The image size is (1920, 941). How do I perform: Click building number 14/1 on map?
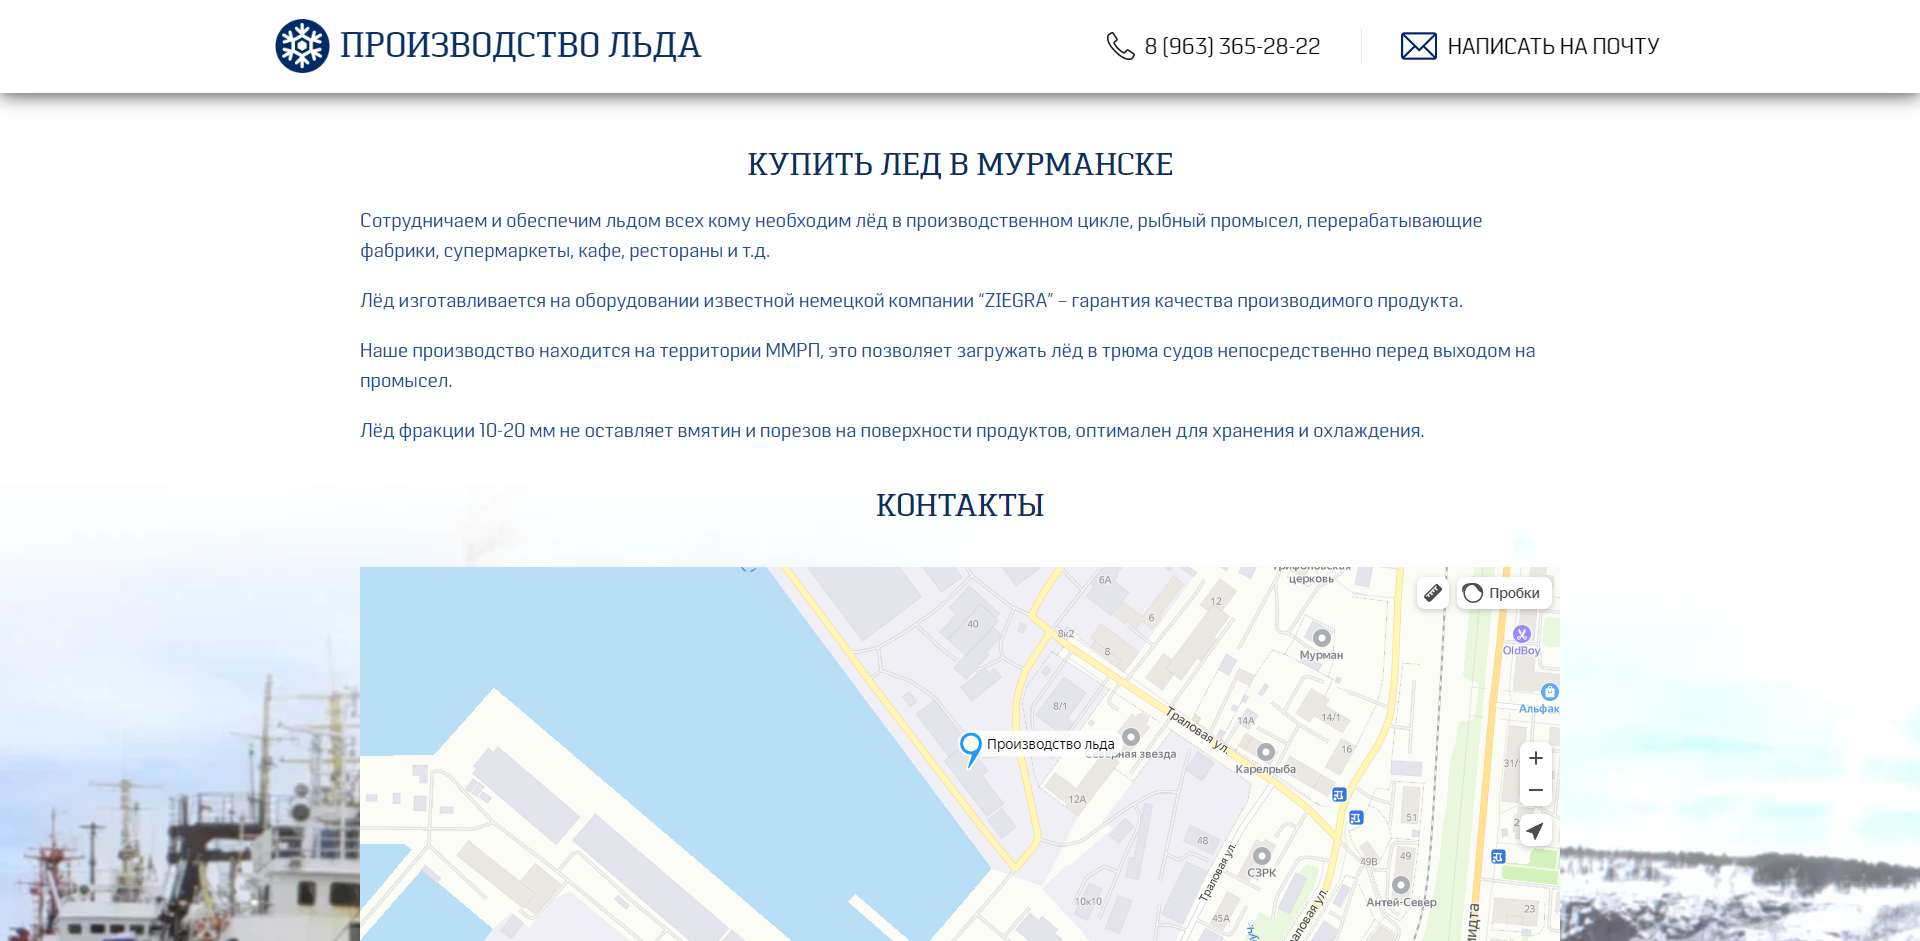point(1331,717)
